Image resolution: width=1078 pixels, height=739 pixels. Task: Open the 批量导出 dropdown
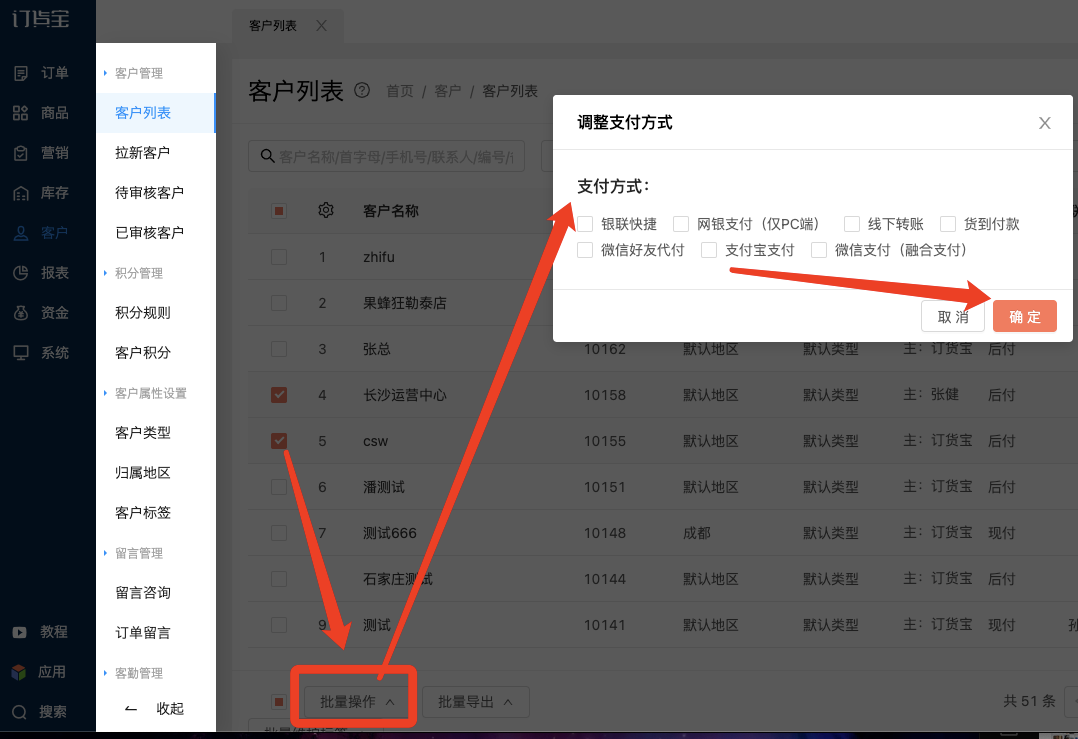coord(476,702)
